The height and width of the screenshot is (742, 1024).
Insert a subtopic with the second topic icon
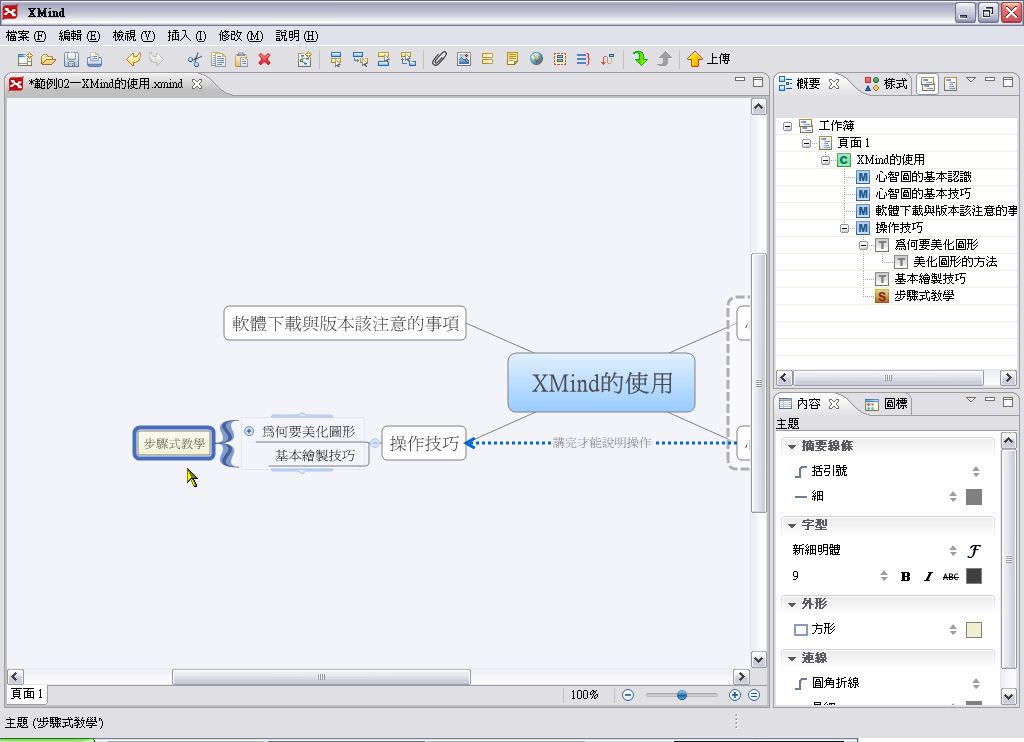[360, 59]
